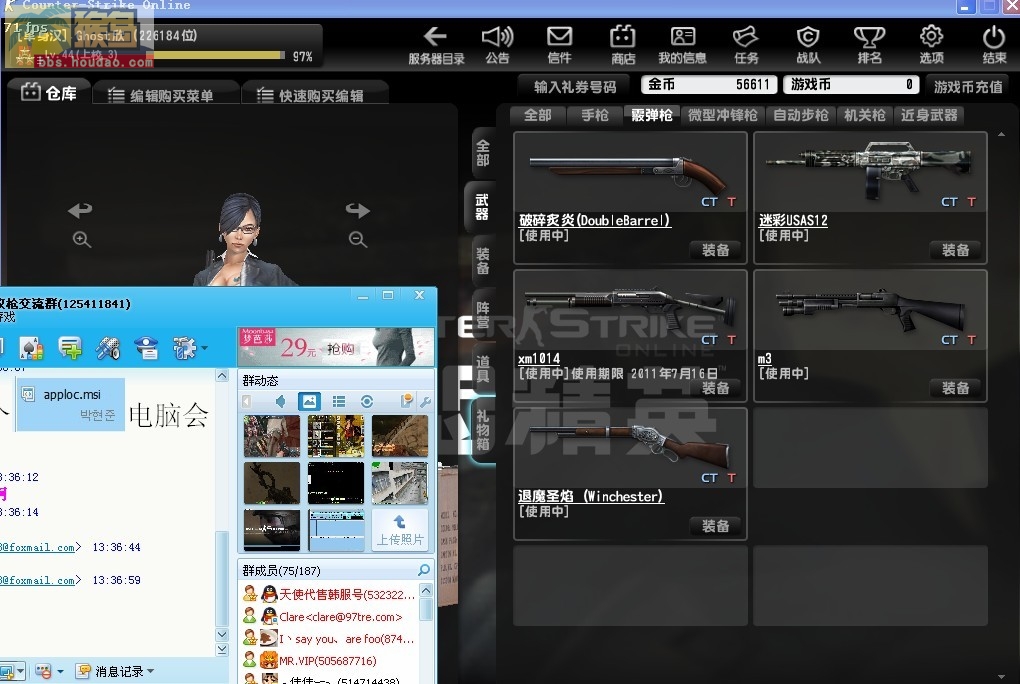The width and height of the screenshot is (1020, 684).
Task: Open missions (任务) icon
Action: [x=745, y=44]
